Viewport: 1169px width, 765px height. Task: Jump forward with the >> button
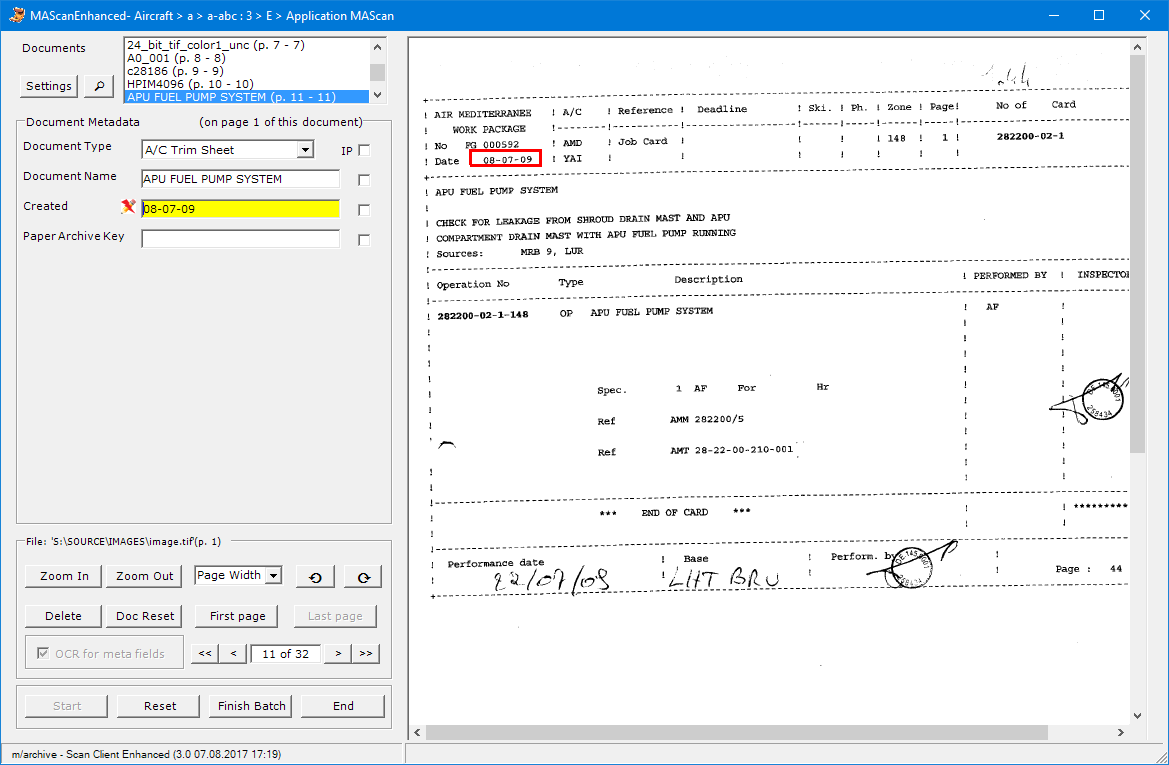tap(366, 654)
